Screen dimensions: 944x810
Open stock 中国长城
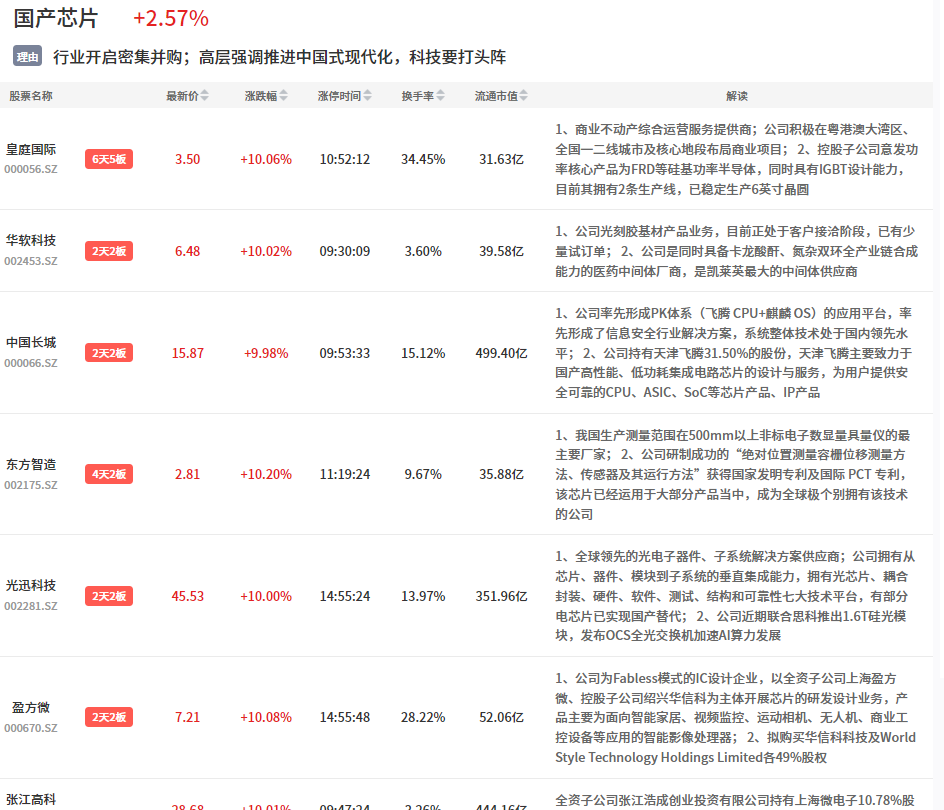click(31, 343)
